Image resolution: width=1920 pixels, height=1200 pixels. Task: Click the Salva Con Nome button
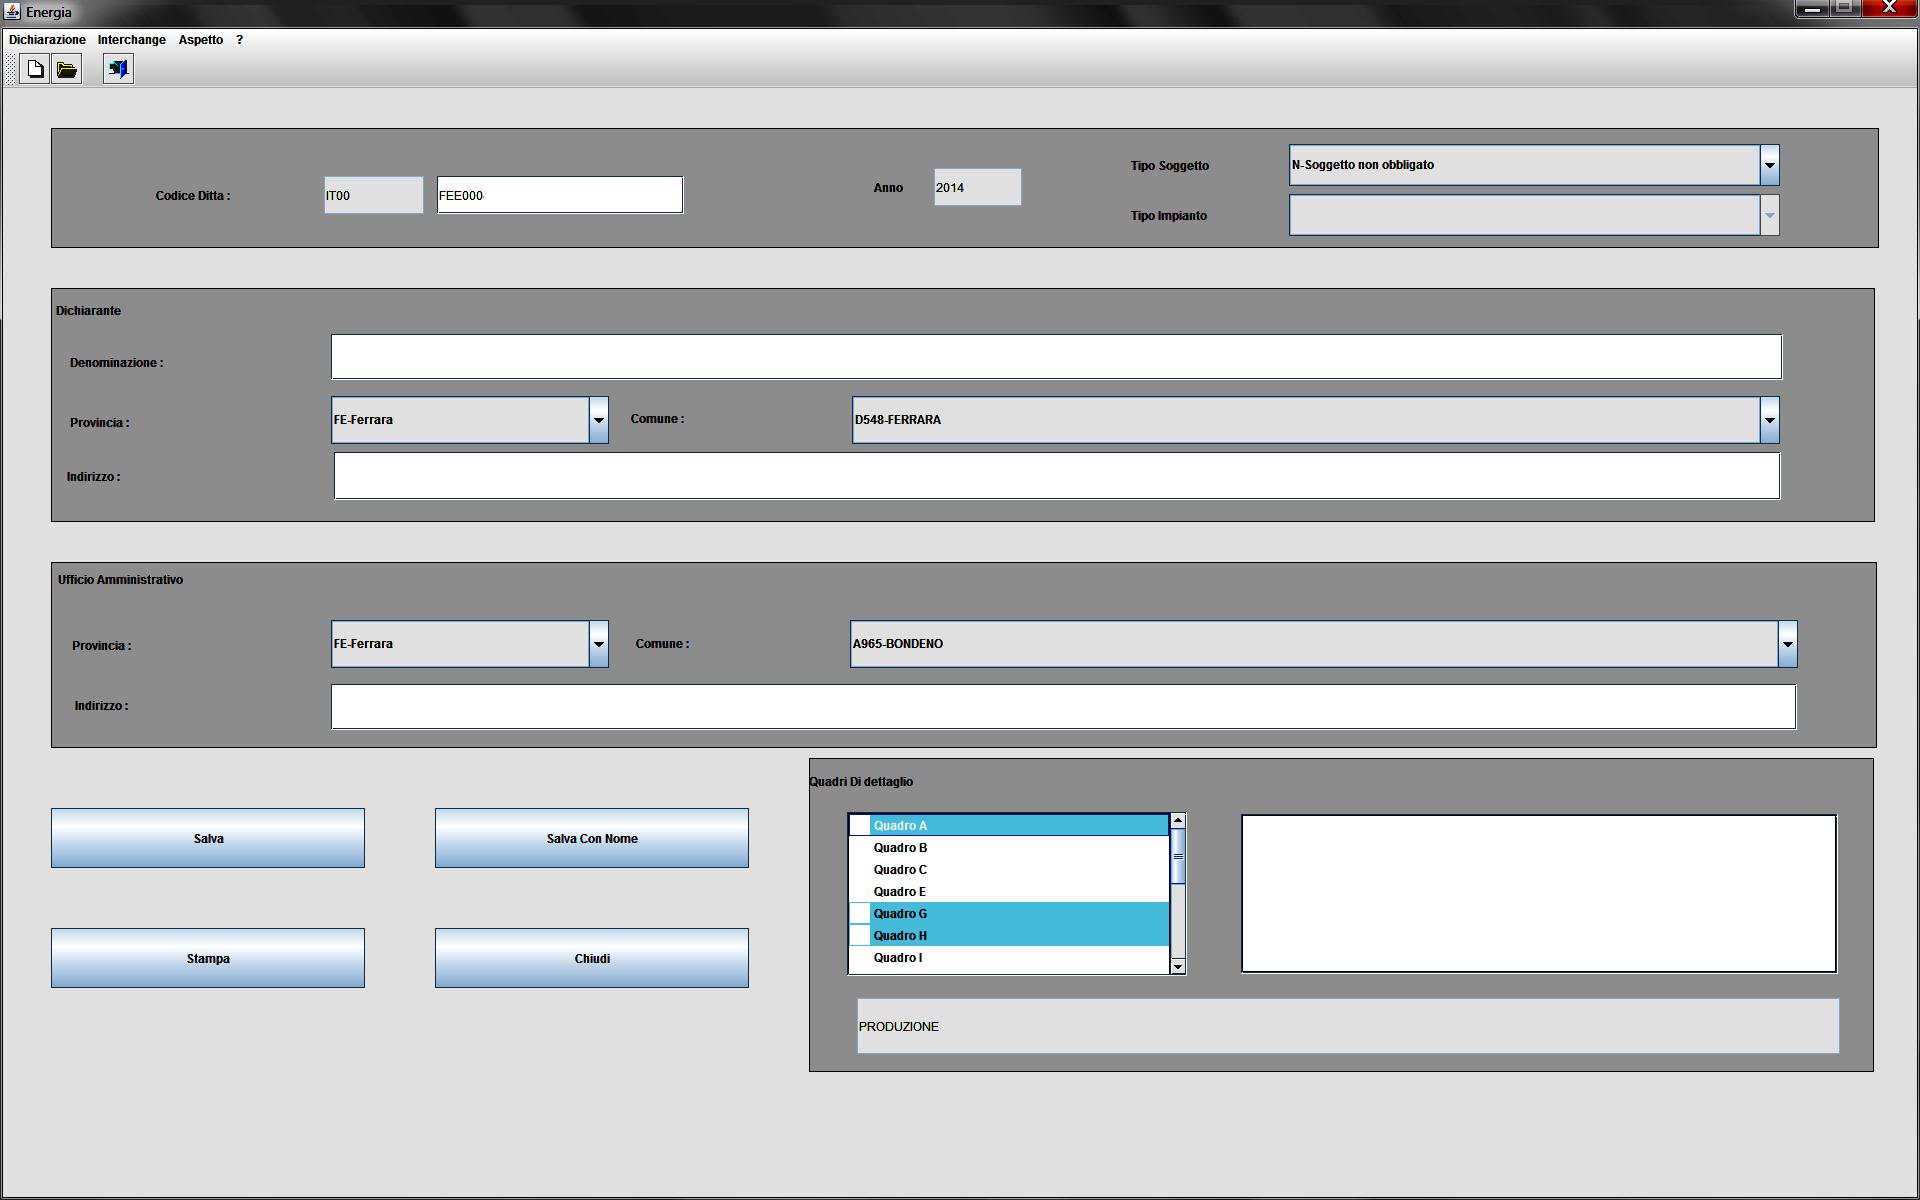[592, 838]
